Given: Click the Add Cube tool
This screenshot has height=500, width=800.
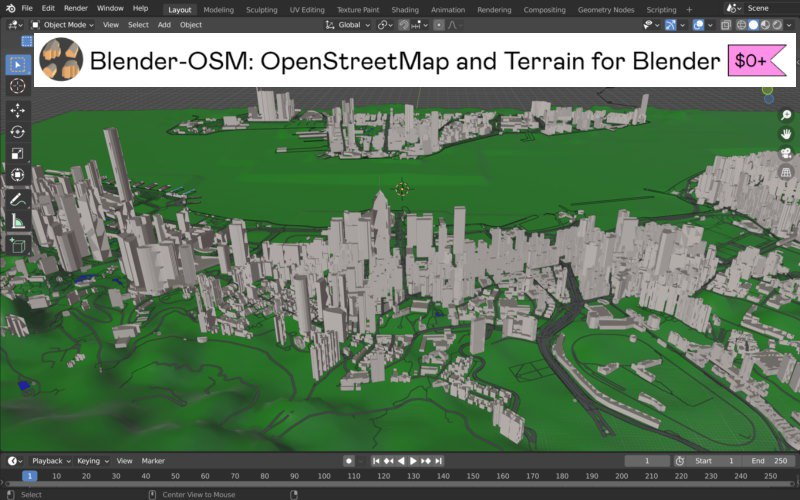Looking at the screenshot, I should tap(18, 244).
